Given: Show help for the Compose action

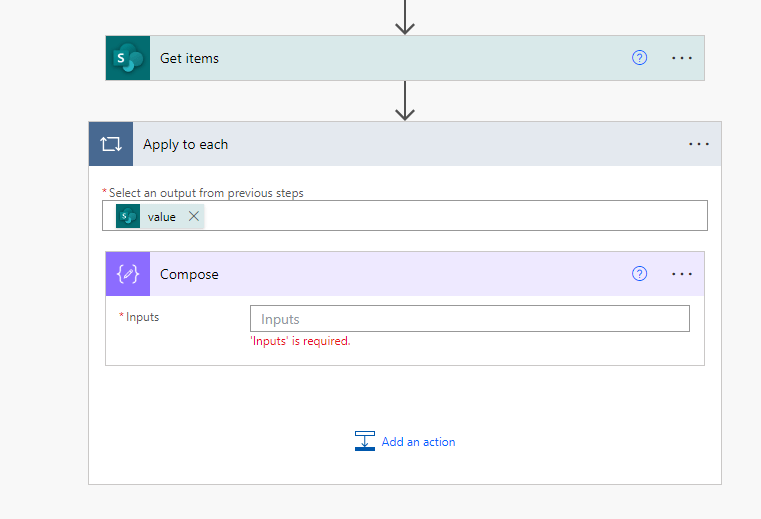Looking at the screenshot, I should (640, 274).
